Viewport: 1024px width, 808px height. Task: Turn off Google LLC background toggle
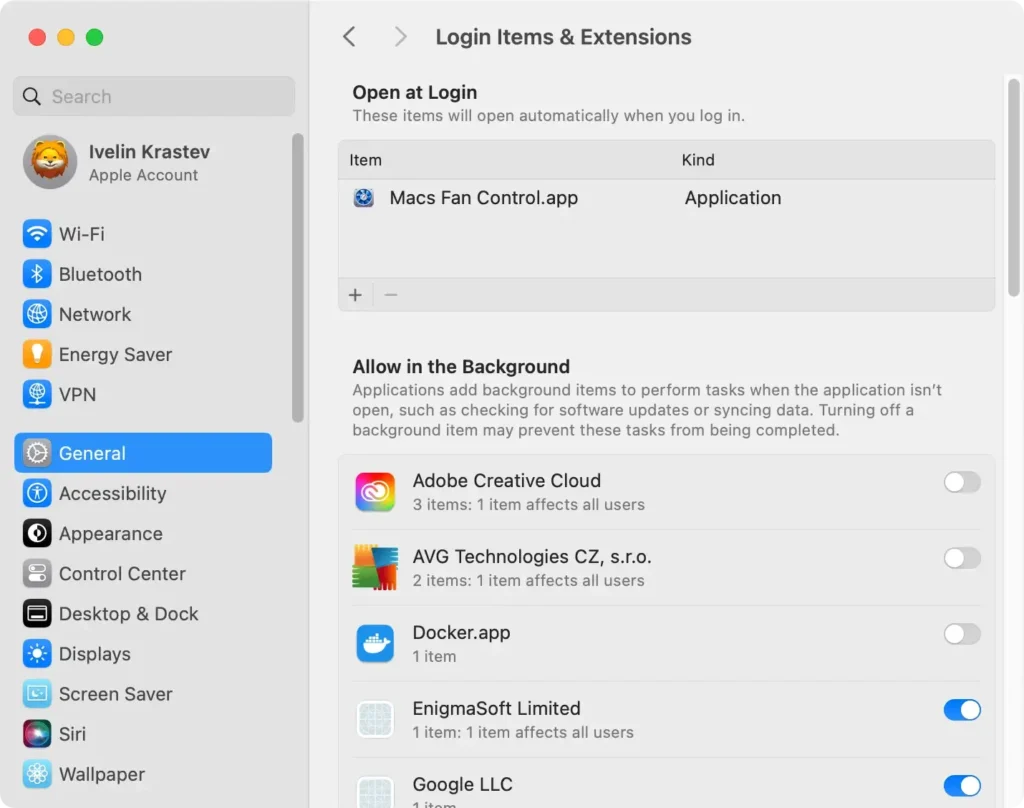(x=961, y=785)
